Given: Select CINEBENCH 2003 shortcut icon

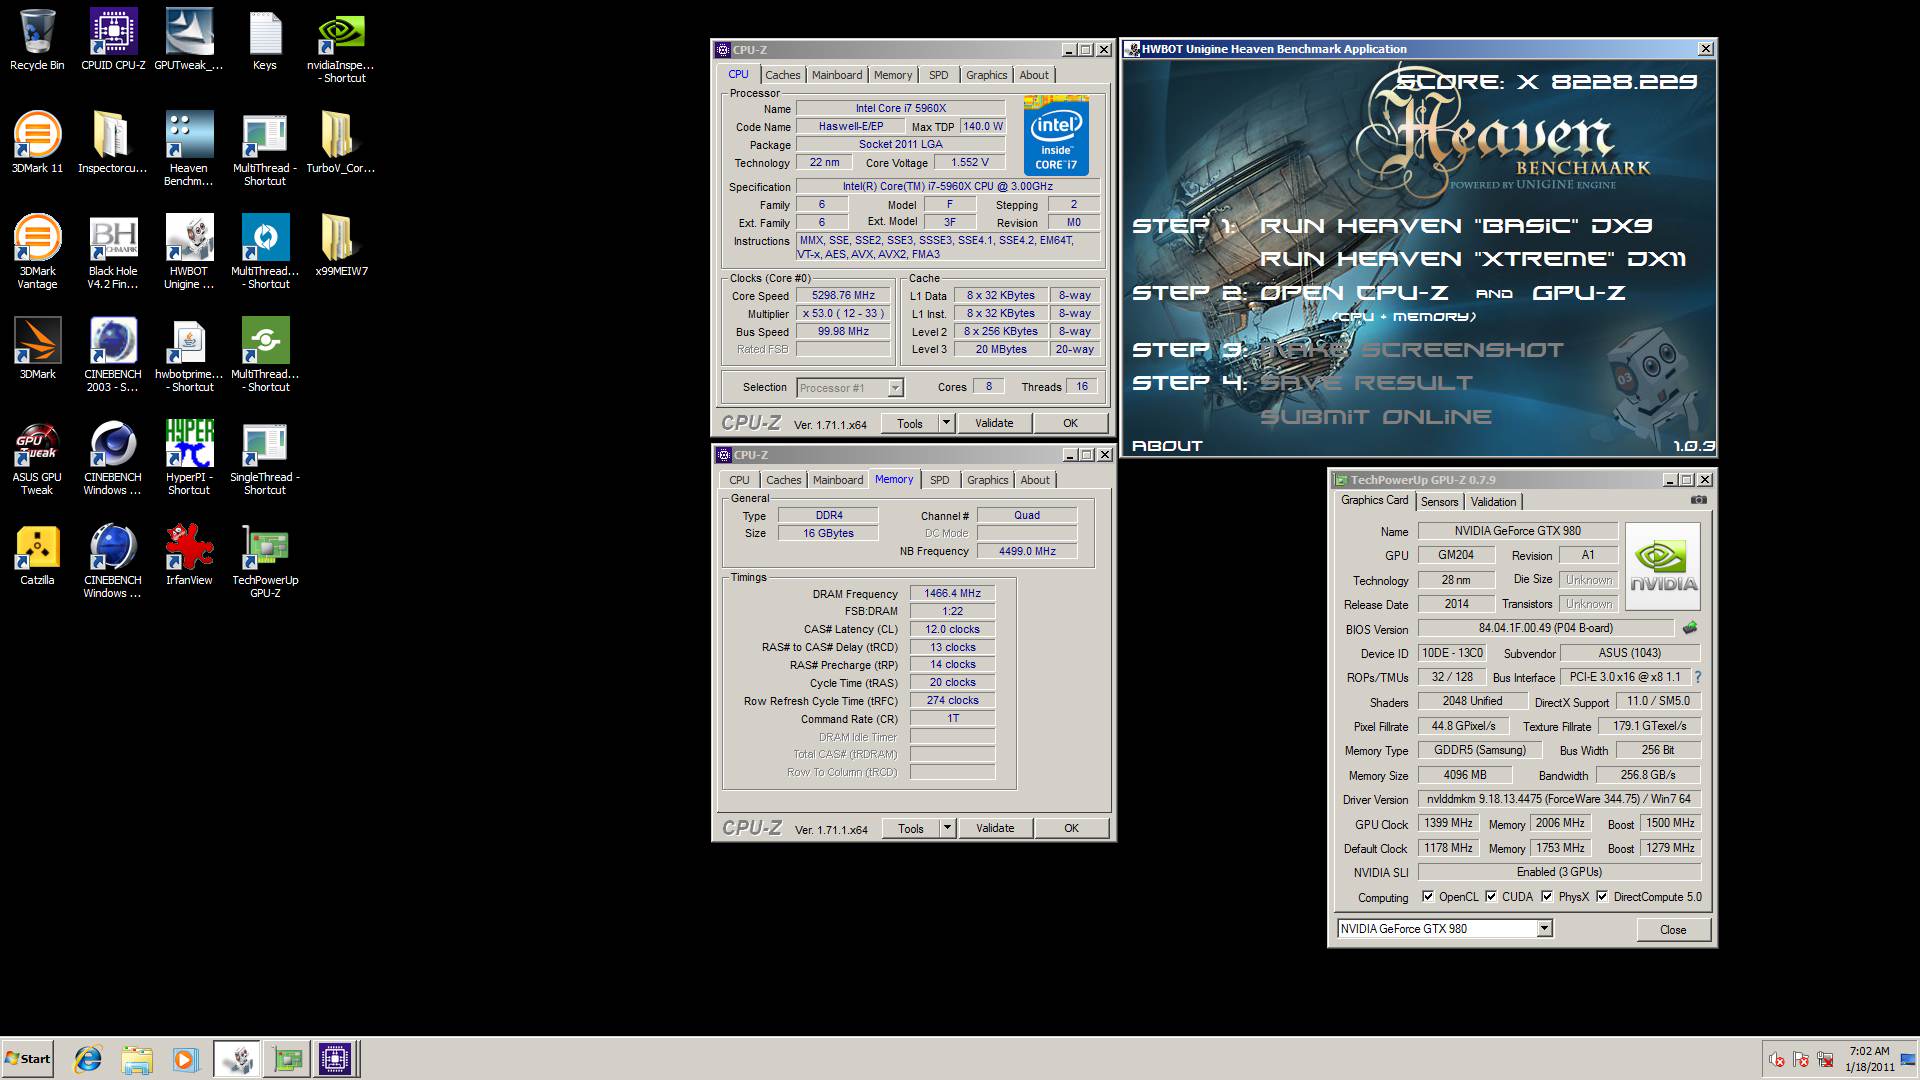Looking at the screenshot, I should click(113, 355).
